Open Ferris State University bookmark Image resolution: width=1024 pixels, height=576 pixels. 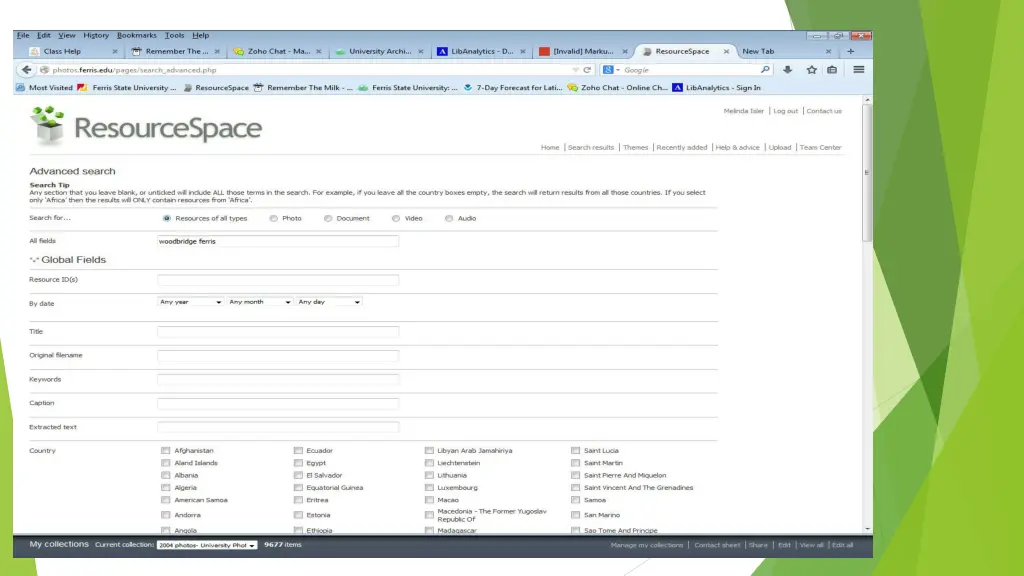(x=127, y=88)
